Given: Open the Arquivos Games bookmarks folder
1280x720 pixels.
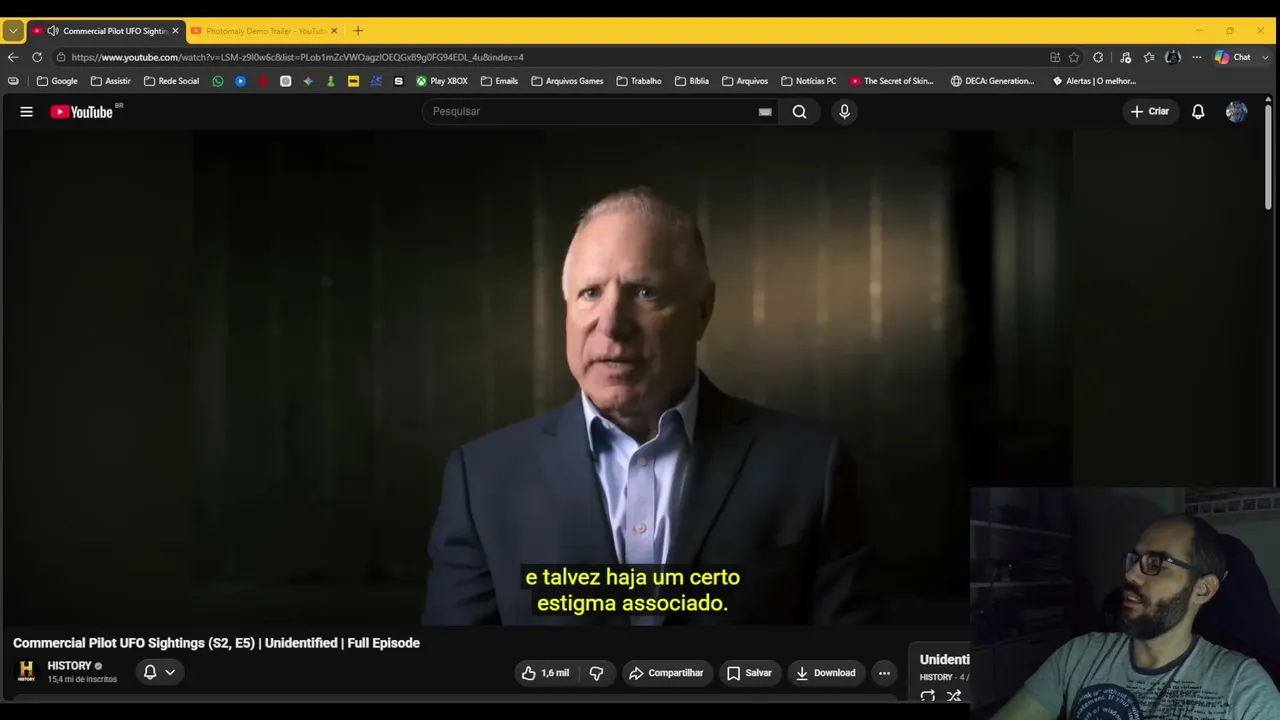Looking at the screenshot, I should coord(567,81).
